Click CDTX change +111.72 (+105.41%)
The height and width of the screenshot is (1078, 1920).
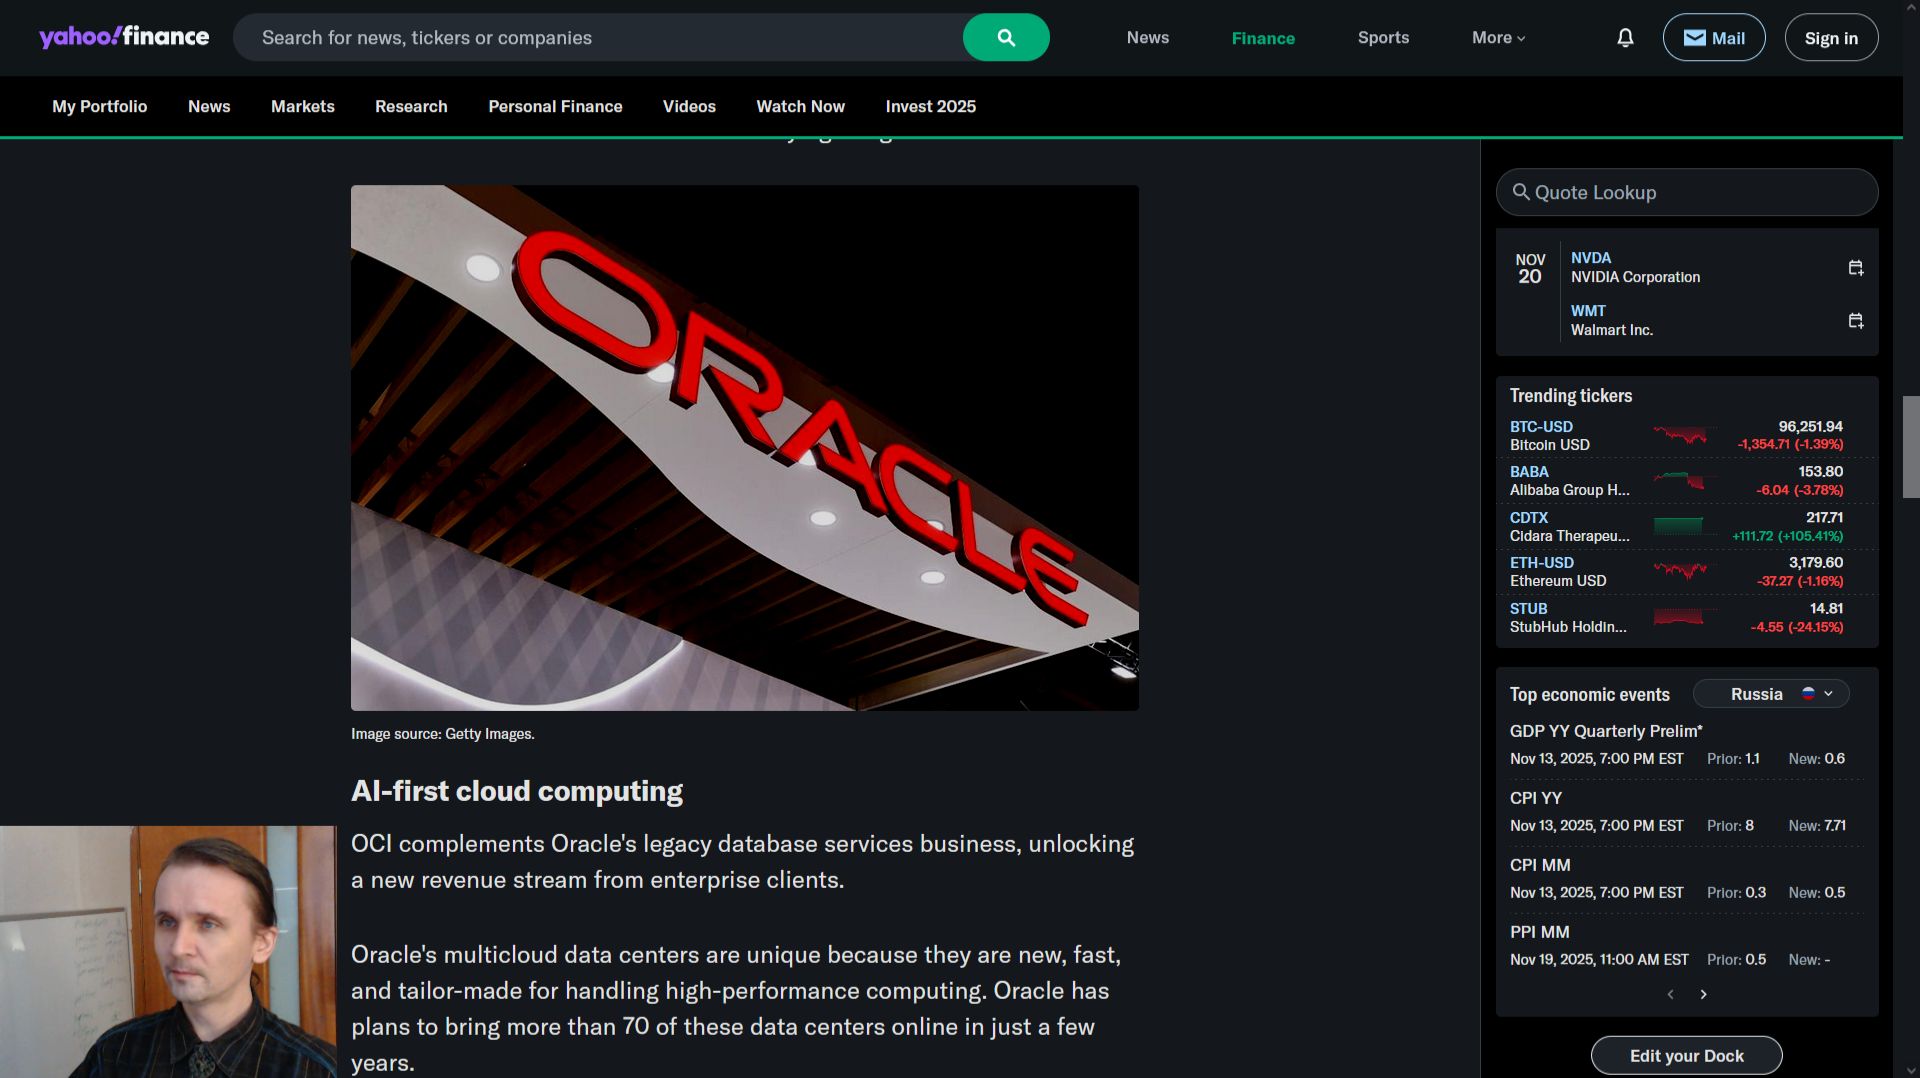click(1788, 536)
